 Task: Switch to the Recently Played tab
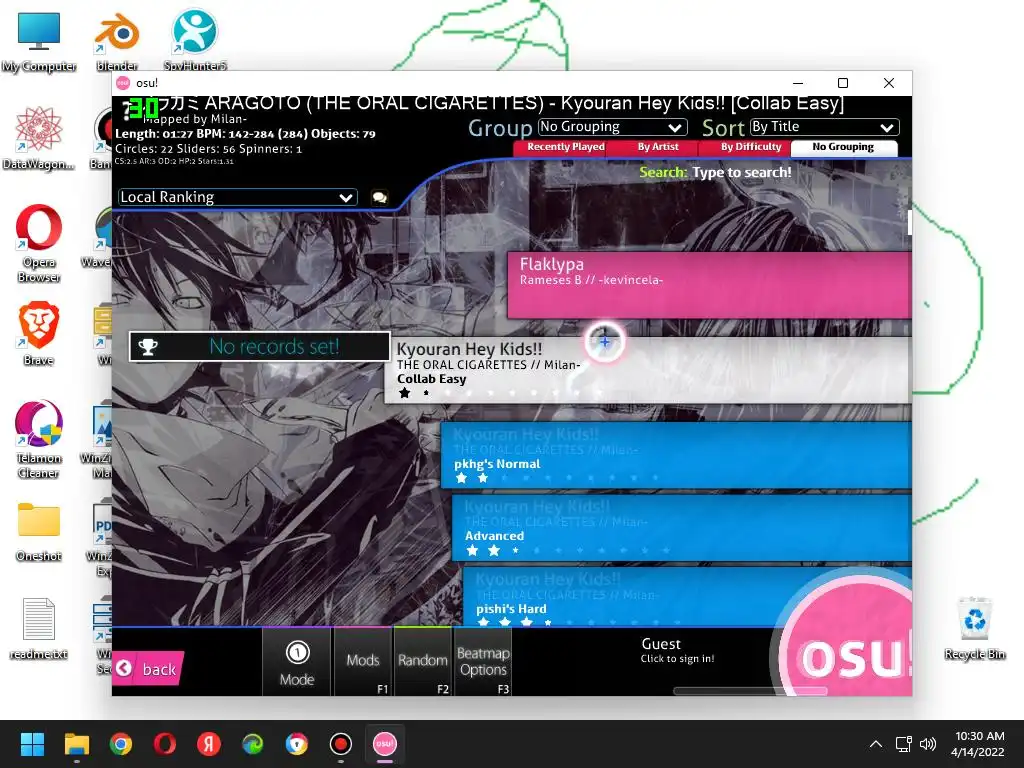(x=566, y=147)
